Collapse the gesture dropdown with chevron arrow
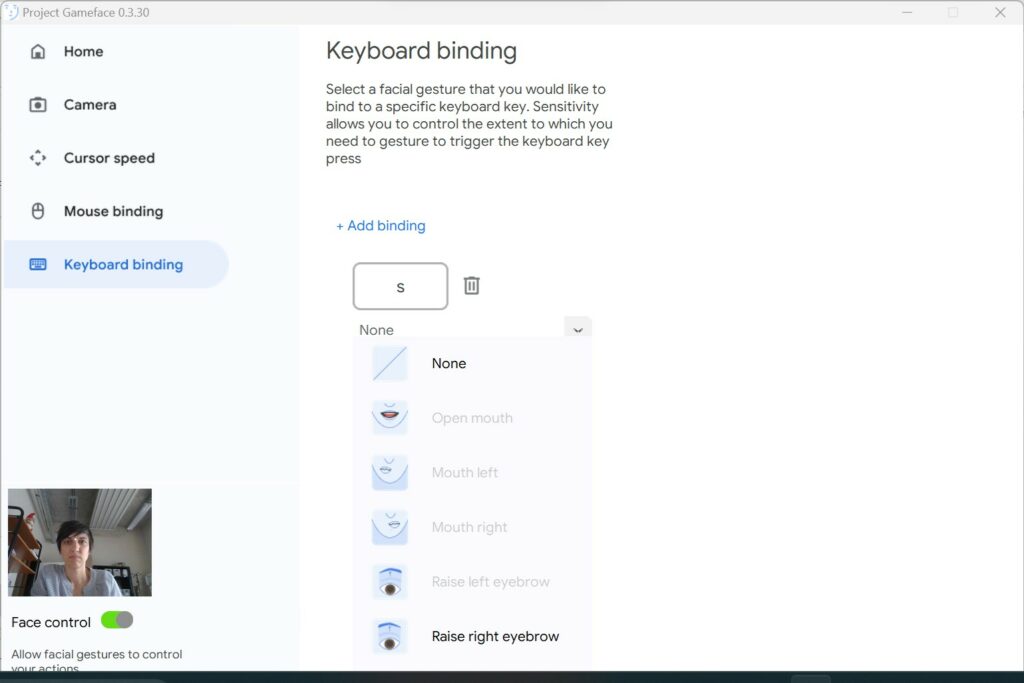The height and width of the screenshot is (683, 1024). coord(578,330)
